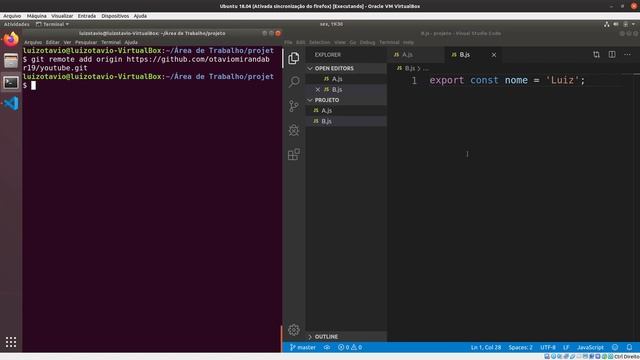Open Arquivo menu in VirtualBox menu bar
The image size is (640, 360).
tap(12, 16)
